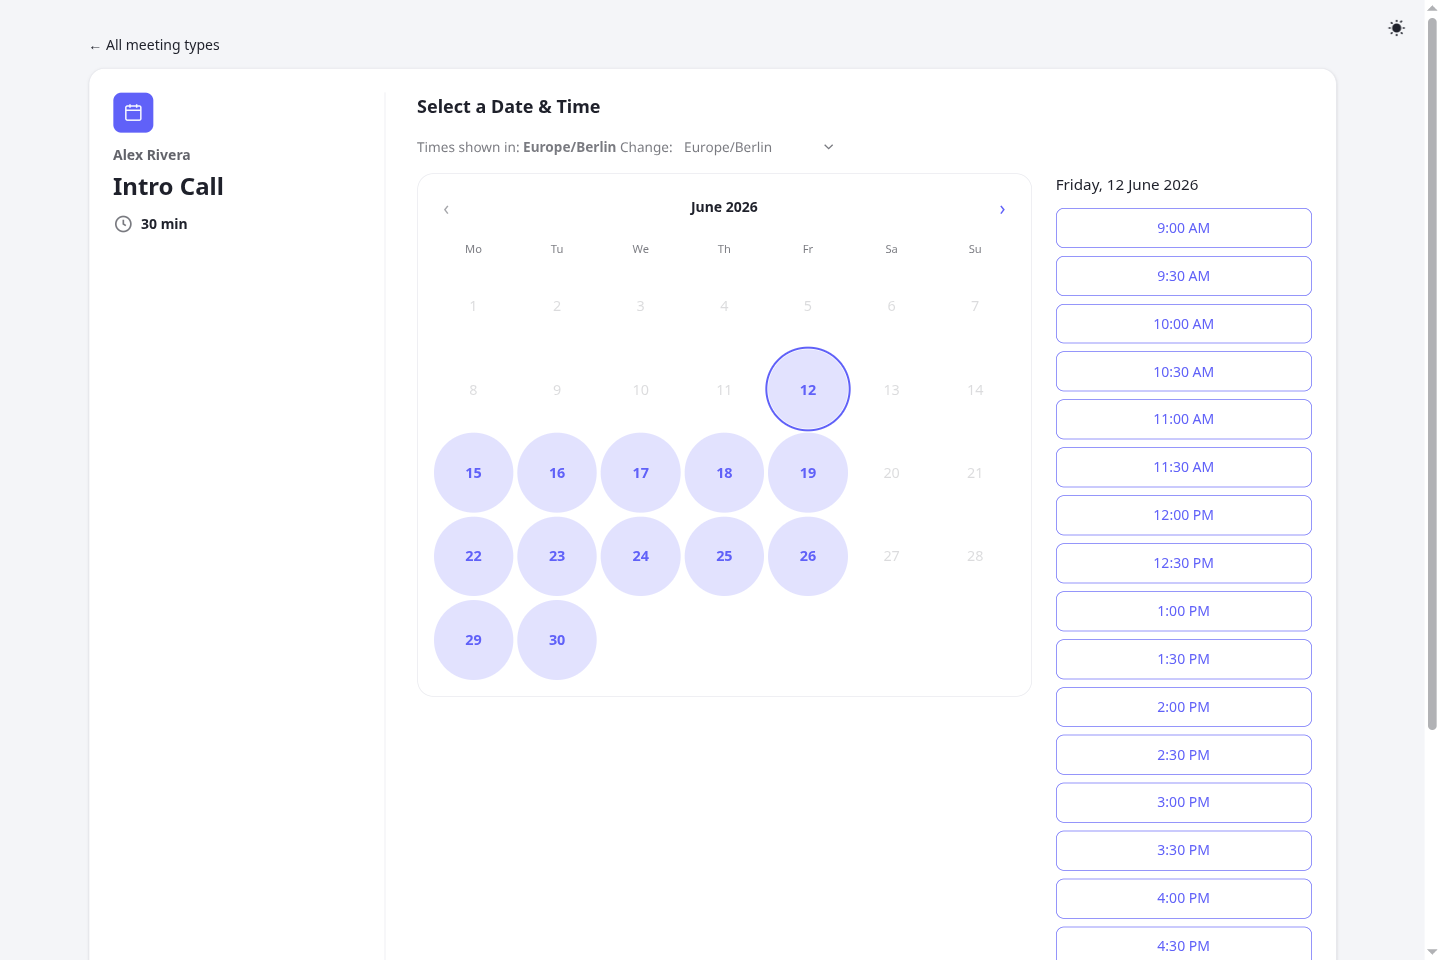Select June 15 on calendar
1440x960 pixels.
coord(474,473)
